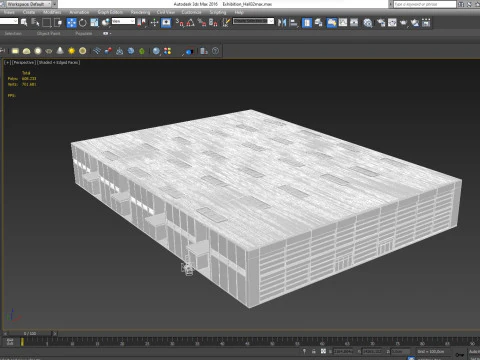Viewport: 480px width, 360px height.
Task: Toggle the Scene Explorer panel
Action: point(307,23)
